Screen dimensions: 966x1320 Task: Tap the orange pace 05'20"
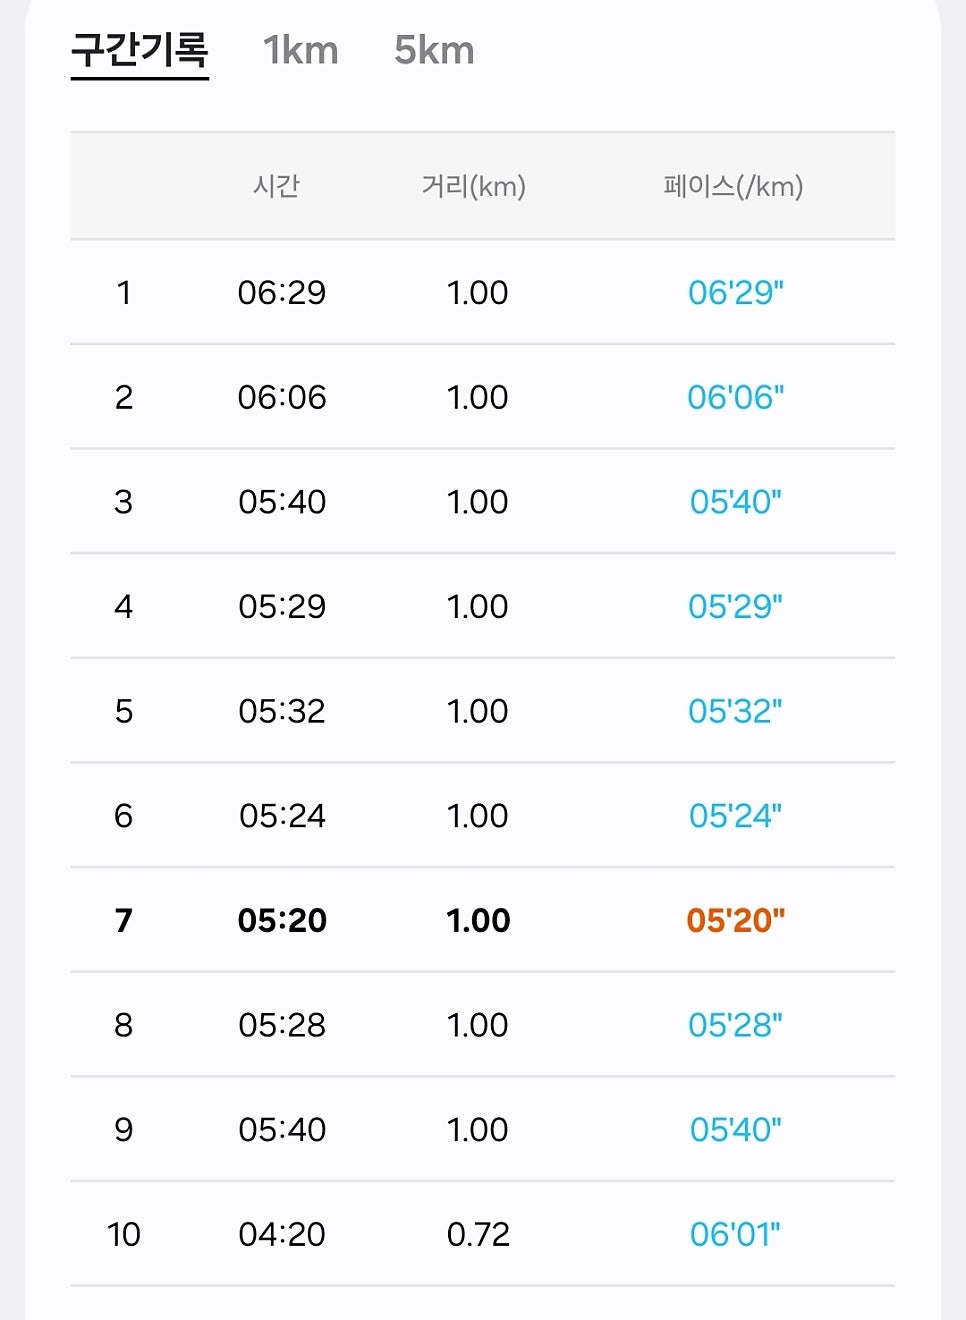(x=736, y=920)
